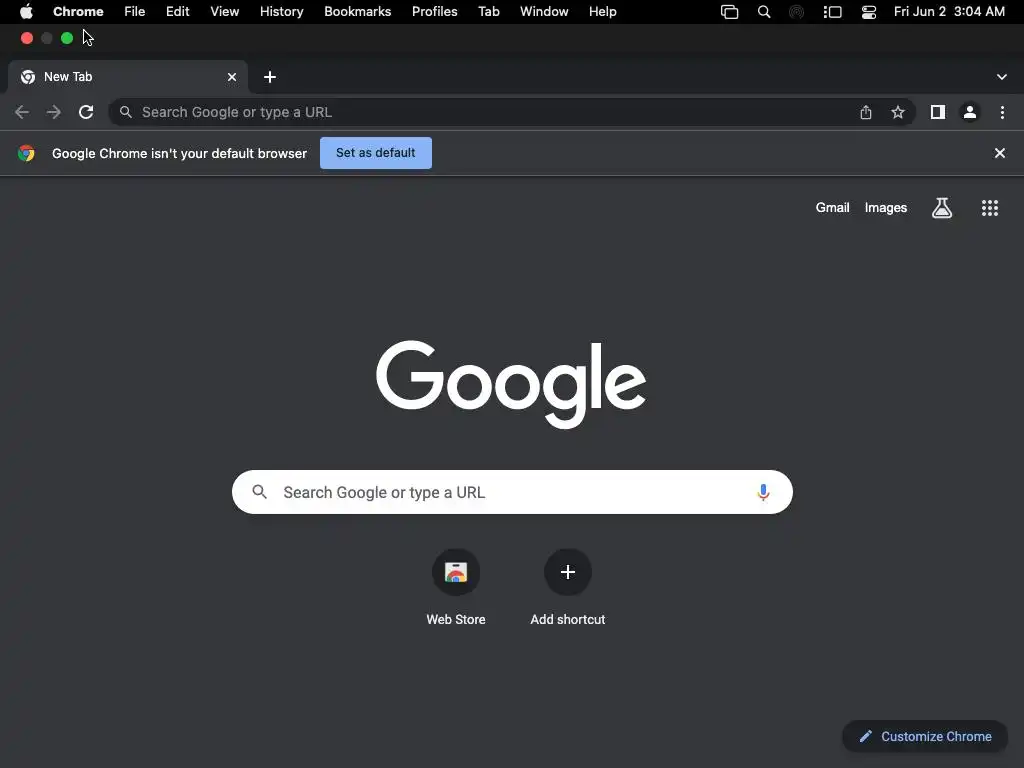The height and width of the screenshot is (768, 1024).
Task: Open Chrome's three-dot menu
Action: [x=1002, y=112]
